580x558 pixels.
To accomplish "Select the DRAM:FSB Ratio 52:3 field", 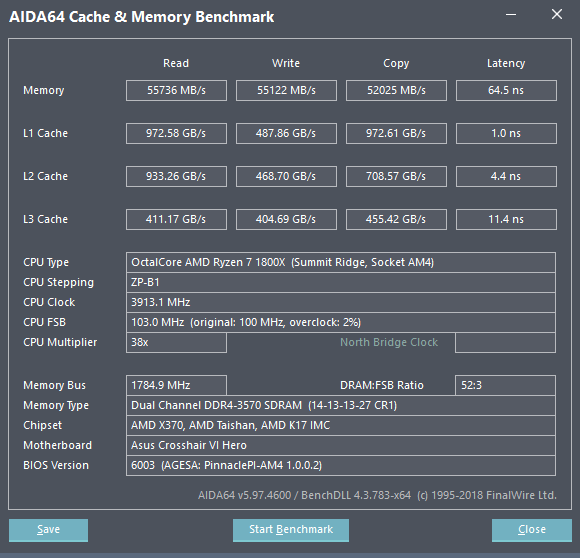I will (505, 385).
